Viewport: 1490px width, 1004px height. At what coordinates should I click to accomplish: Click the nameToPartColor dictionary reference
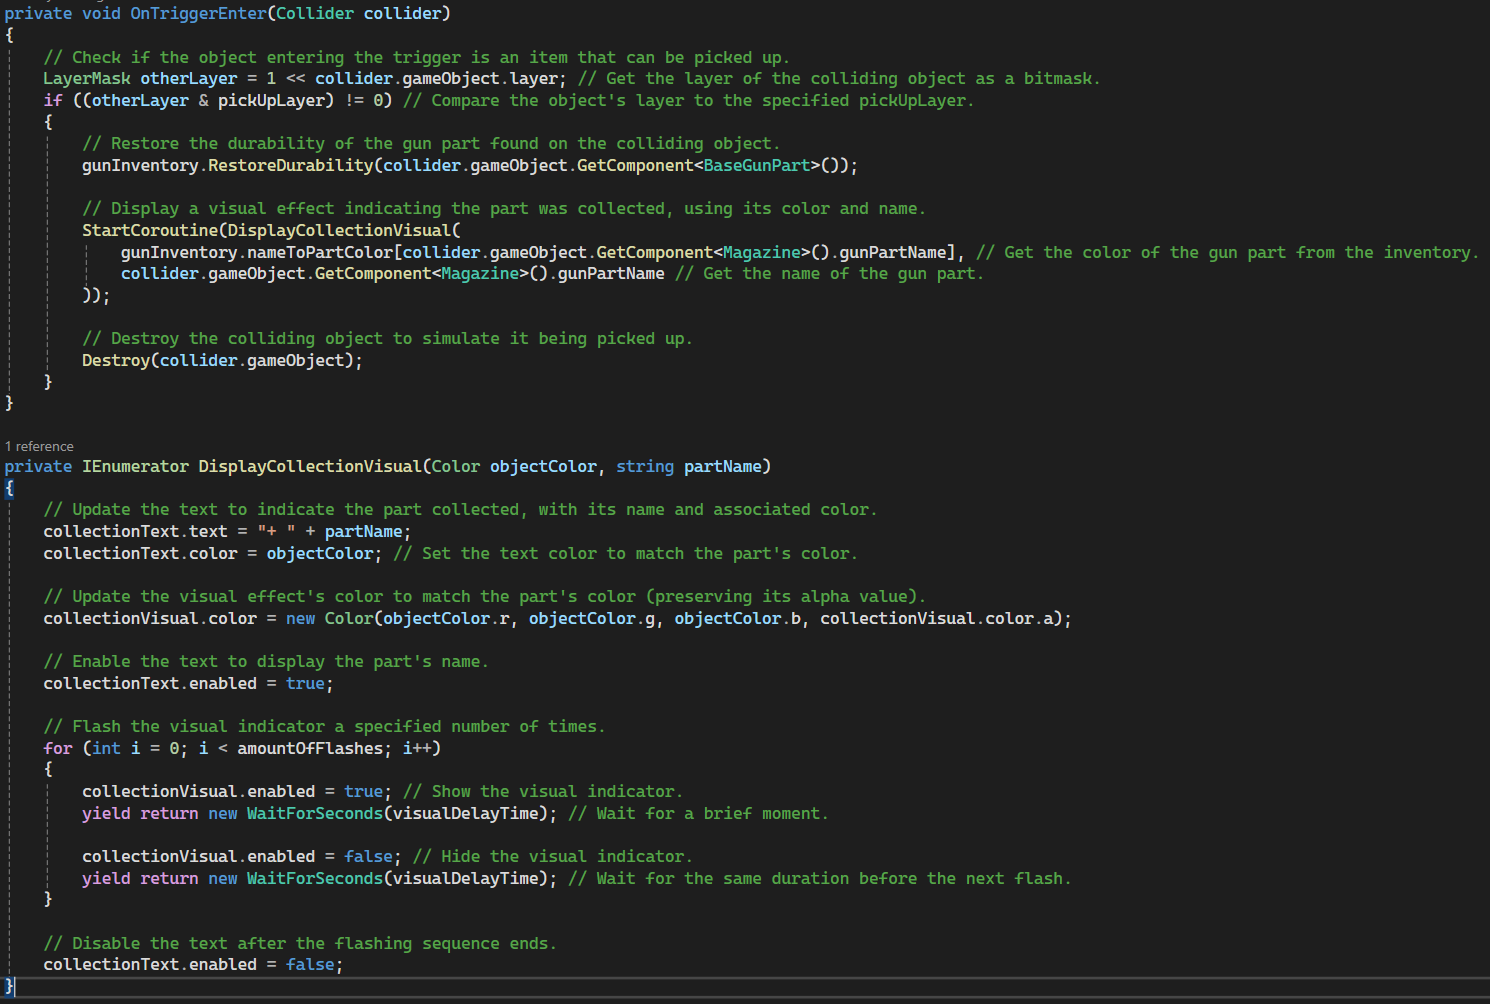[320, 252]
